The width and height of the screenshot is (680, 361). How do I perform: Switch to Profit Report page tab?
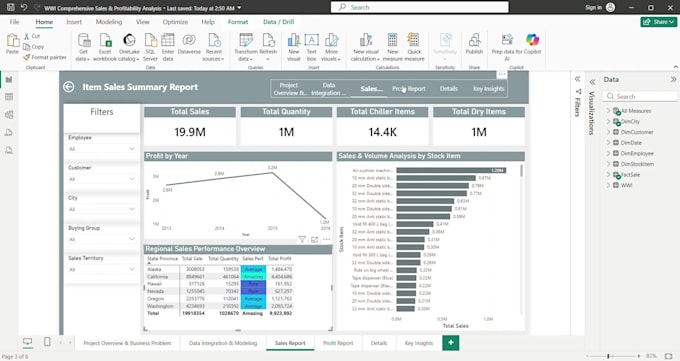pos(338,343)
